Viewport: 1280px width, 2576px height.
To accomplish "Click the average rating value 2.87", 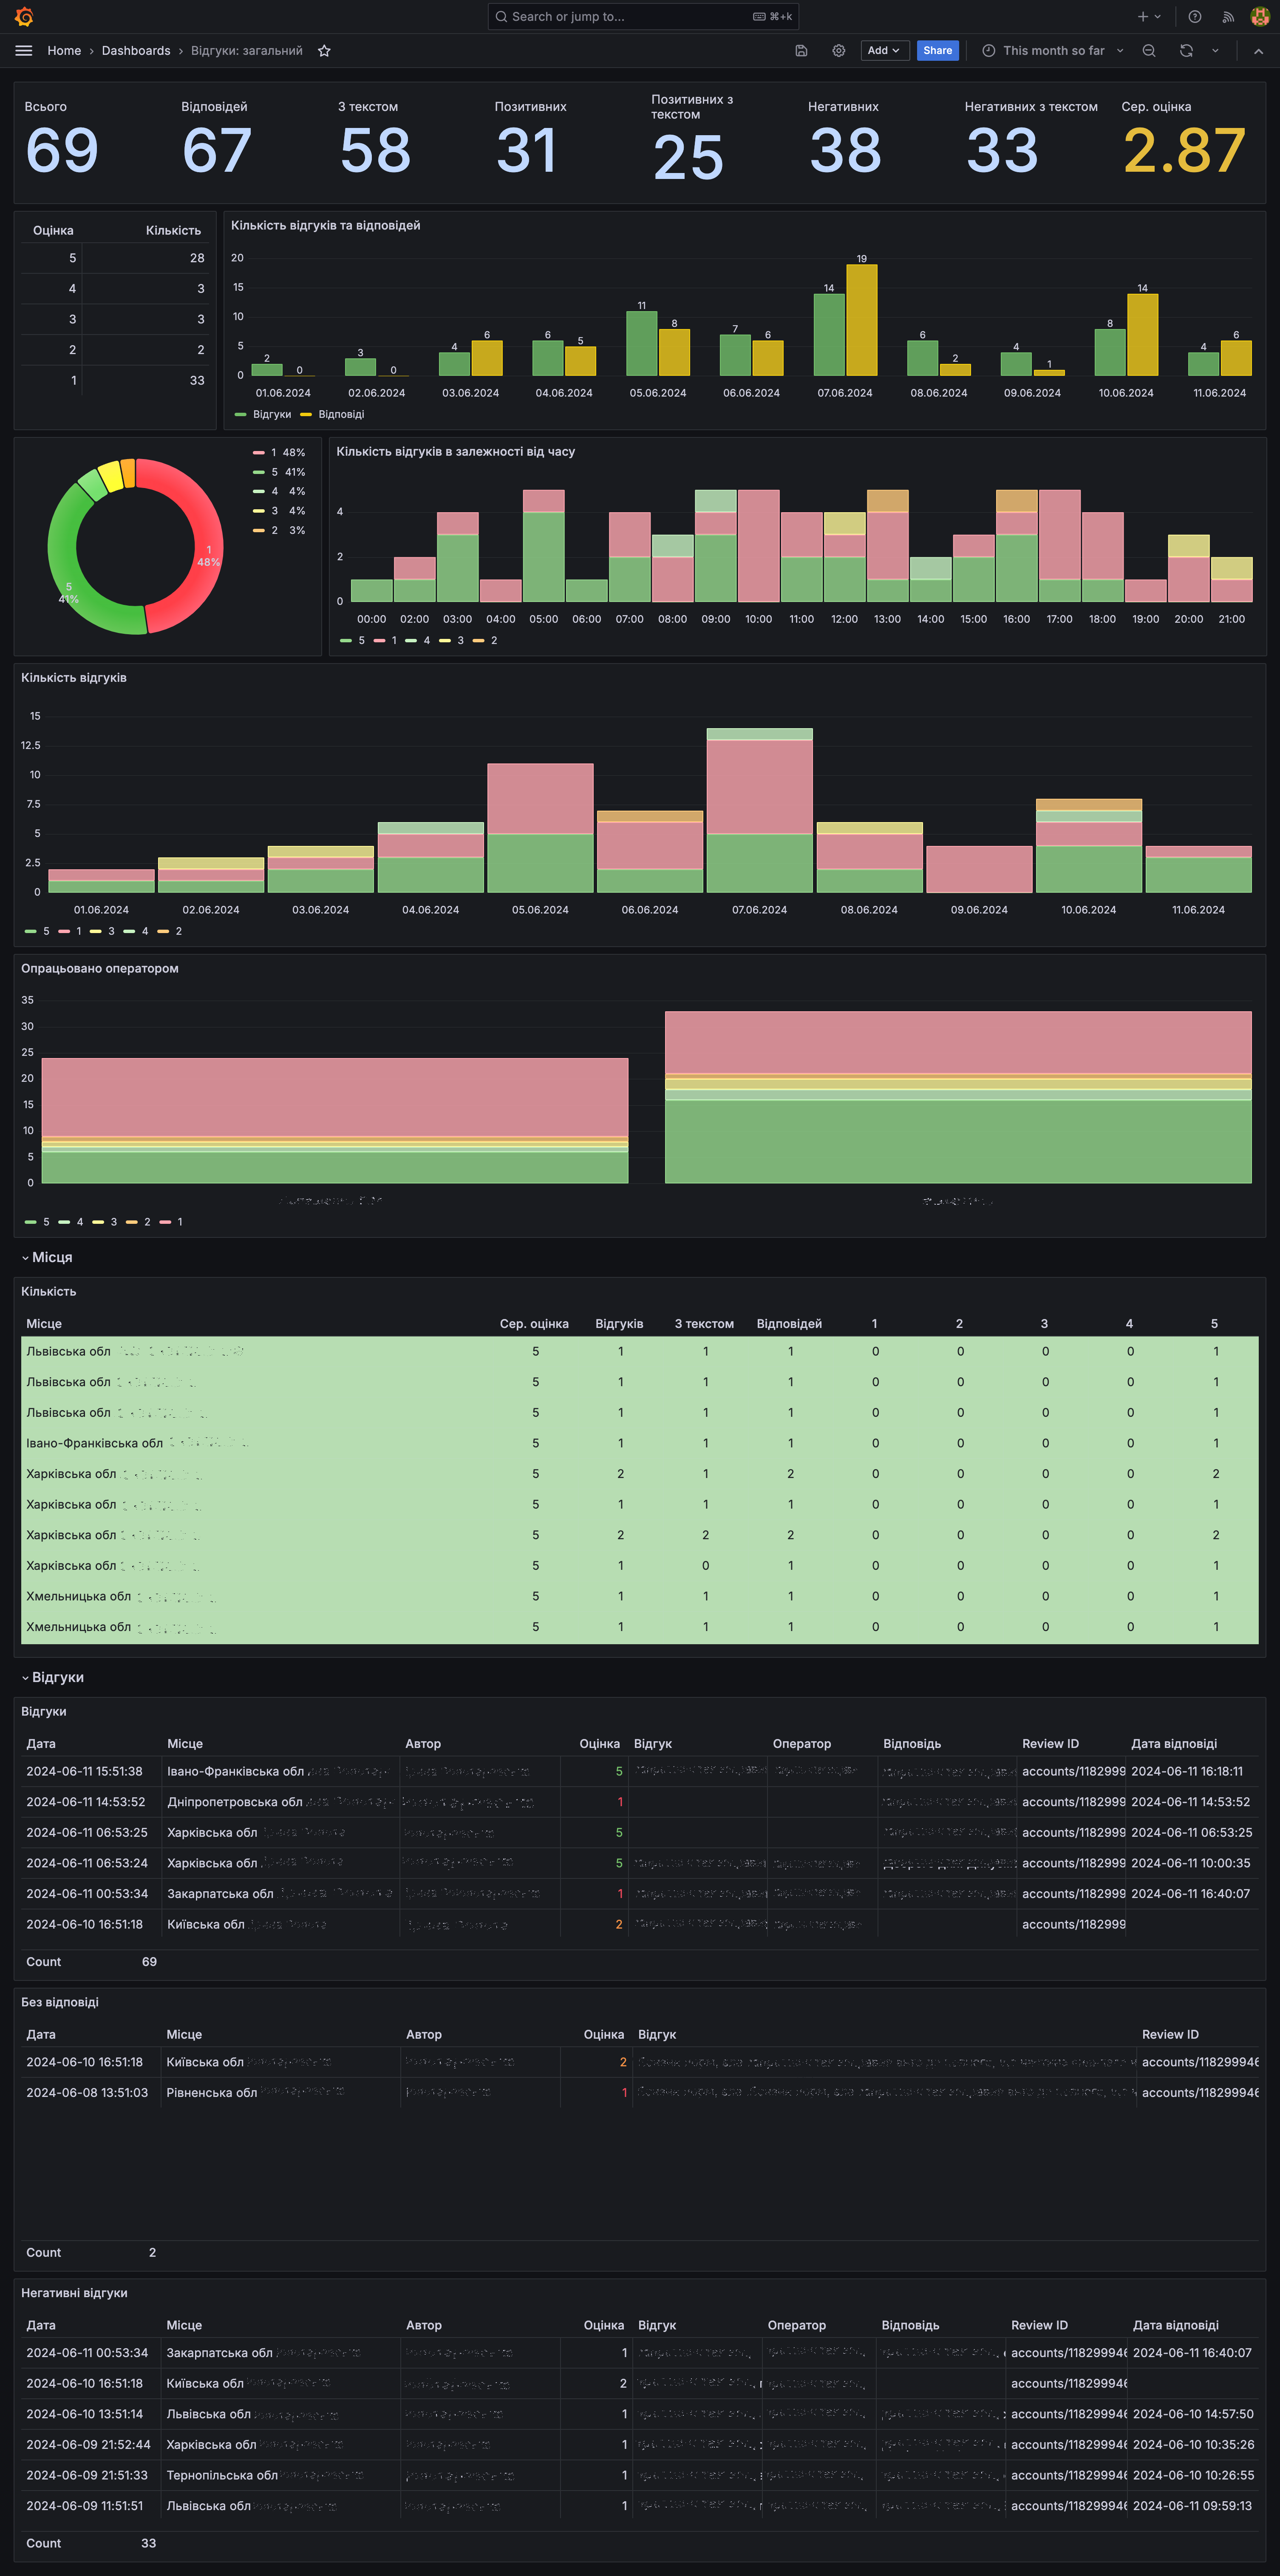I will 1184,151.
